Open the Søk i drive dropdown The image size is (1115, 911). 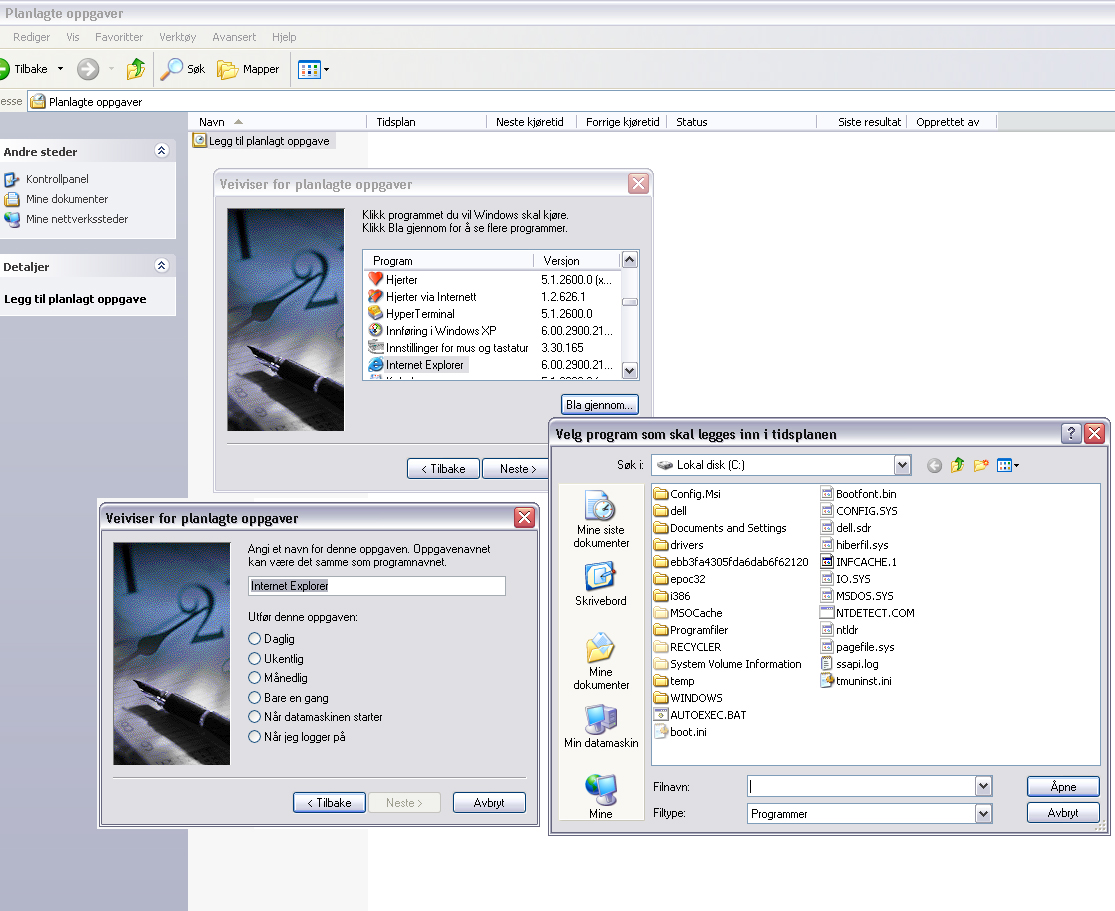coord(902,465)
